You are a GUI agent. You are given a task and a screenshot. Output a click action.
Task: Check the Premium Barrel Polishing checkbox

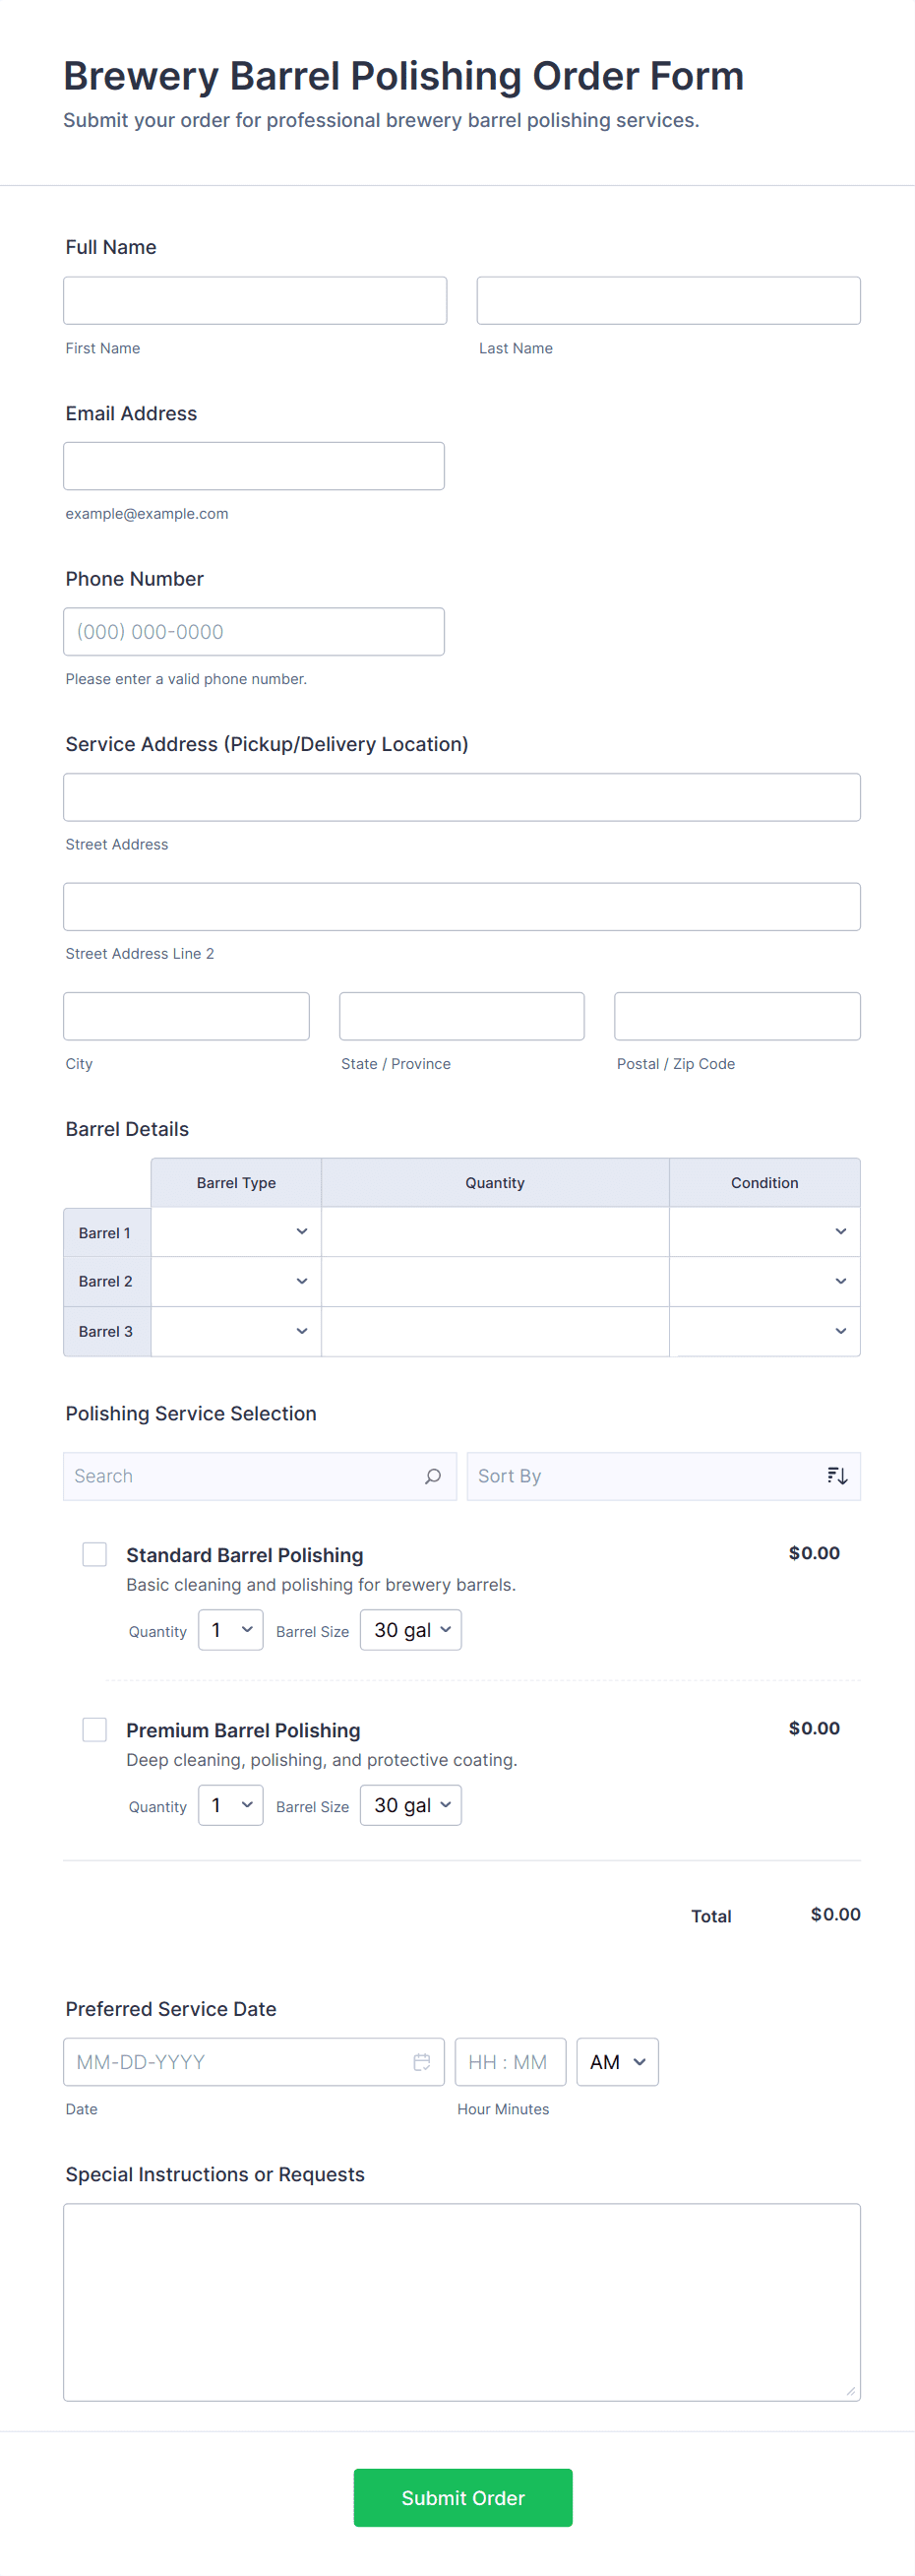(95, 1729)
